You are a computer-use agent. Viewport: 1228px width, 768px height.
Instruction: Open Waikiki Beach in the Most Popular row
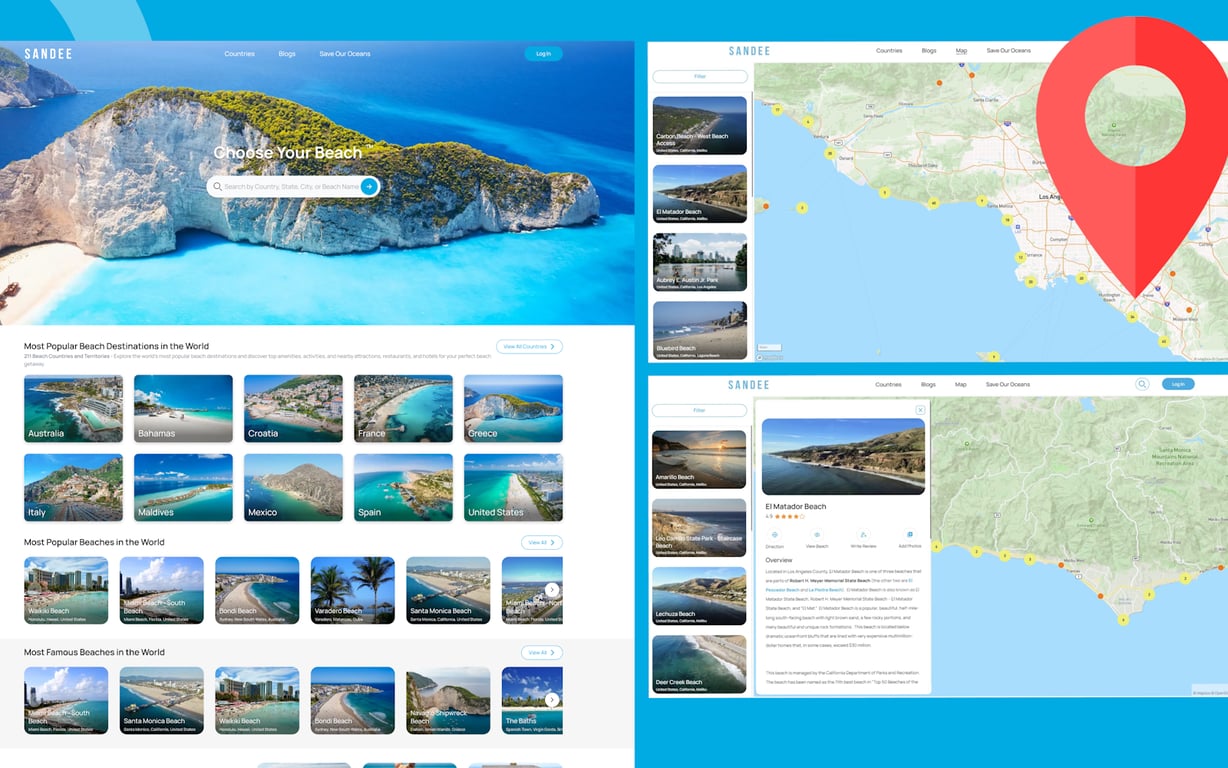(x=66, y=590)
